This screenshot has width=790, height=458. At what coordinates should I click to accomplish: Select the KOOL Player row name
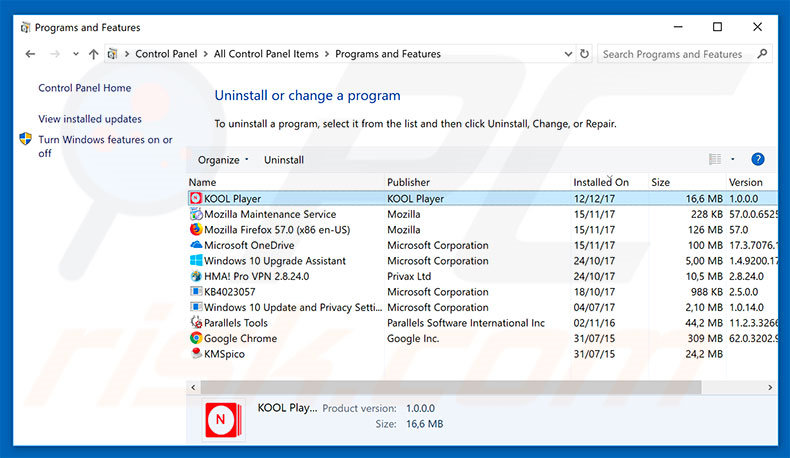[232, 199]
